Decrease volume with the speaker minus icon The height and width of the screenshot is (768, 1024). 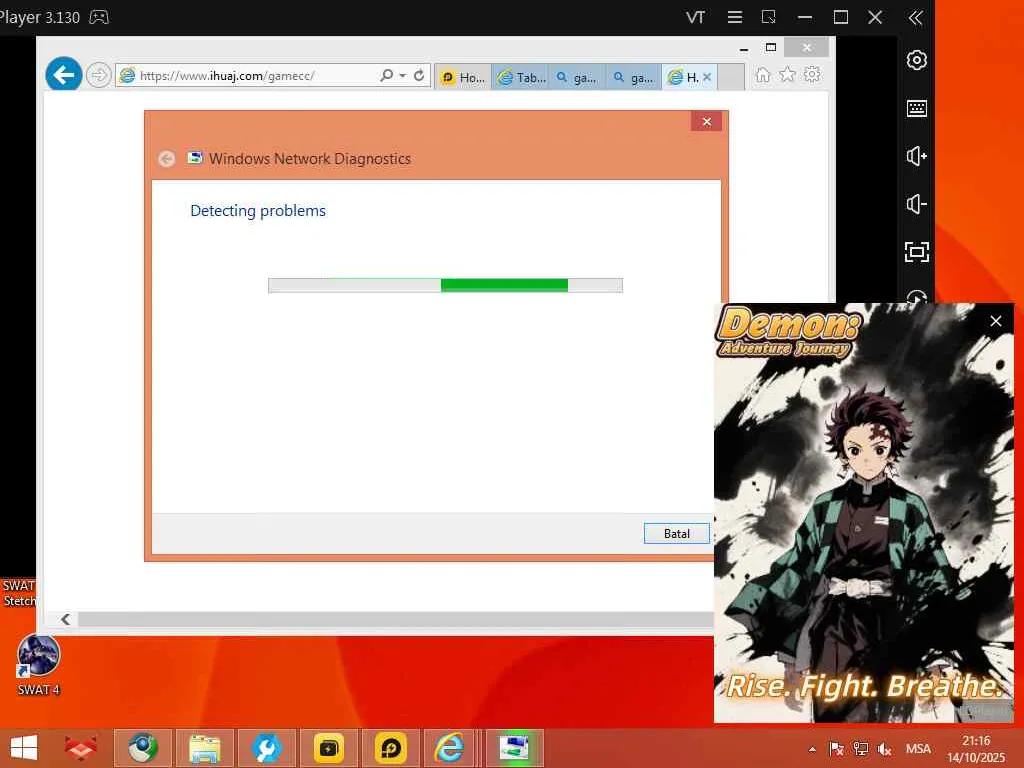point(916,204)
